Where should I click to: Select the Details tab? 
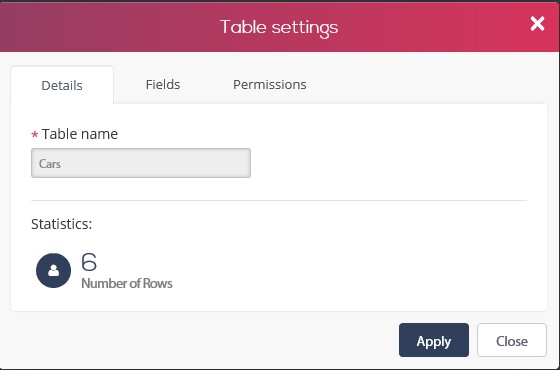(62, 85)
